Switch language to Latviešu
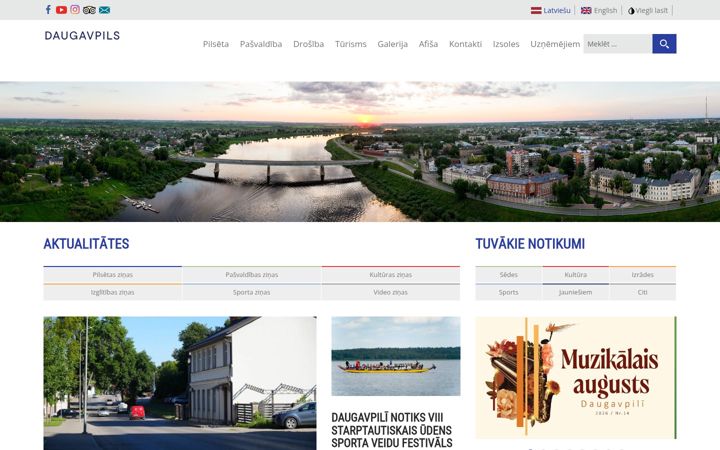 tap(557, 11)
